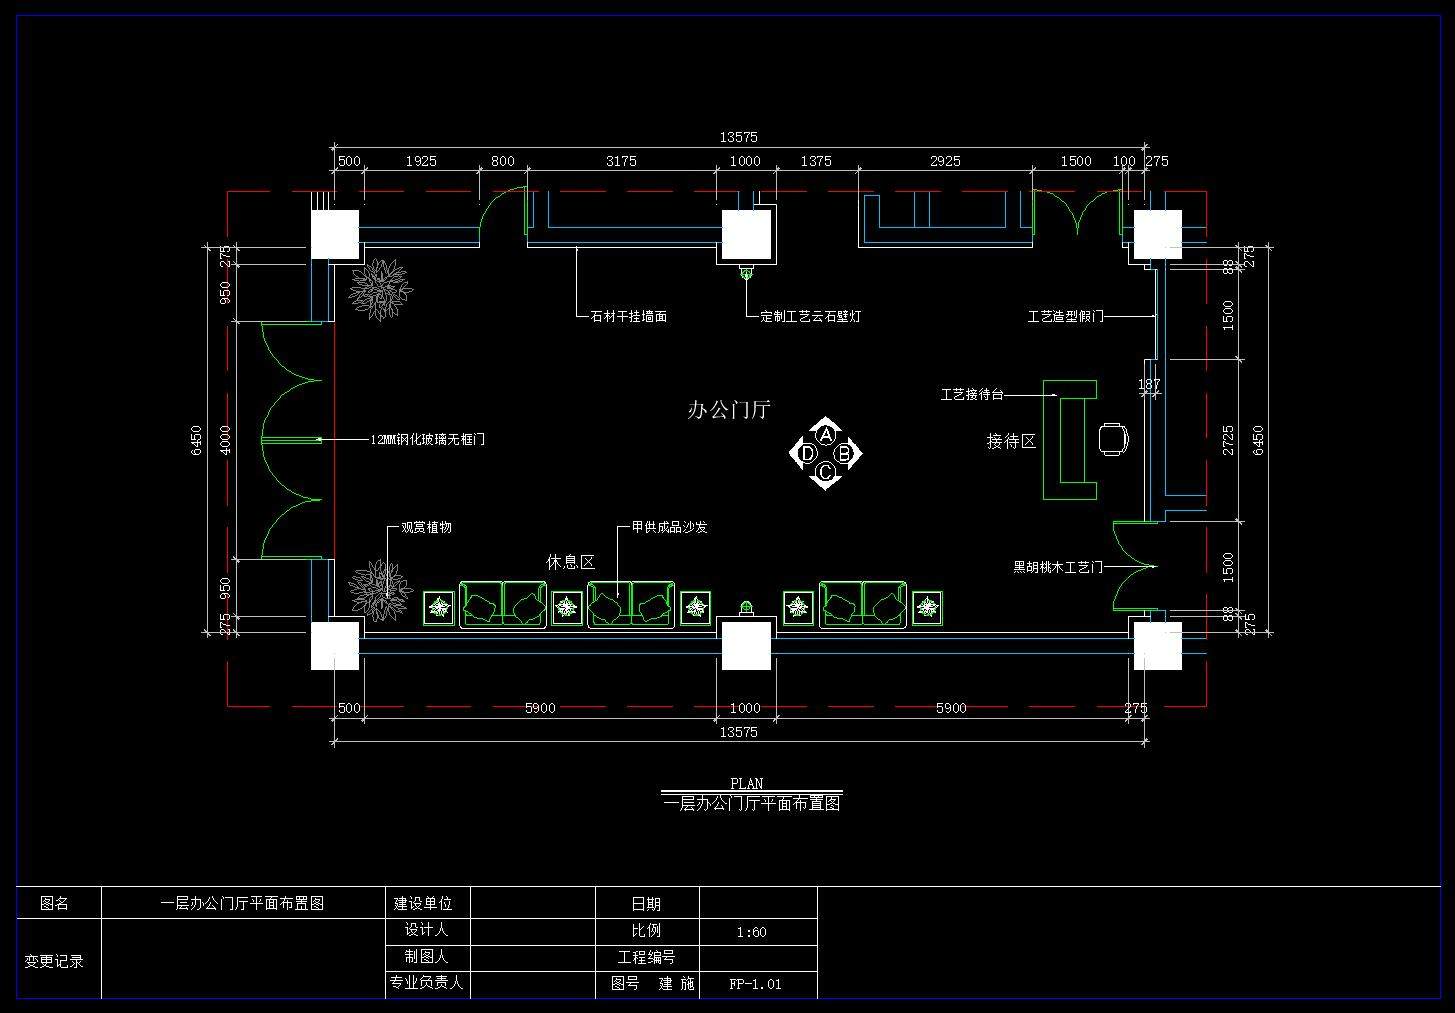The width and height of the screenshot is (1455, 1013).
Task: Select the 黑胡桃木工艺门 annotation text
Action: (x=1058, y=567)
